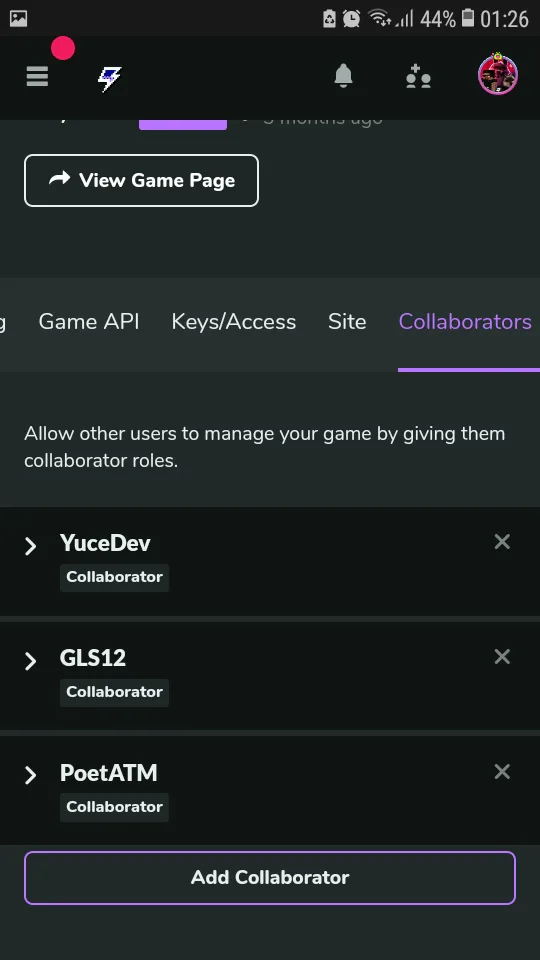Select the Collaborators tab
The width and height of the screenshot is (540, 960).
[x=465, y=321]
